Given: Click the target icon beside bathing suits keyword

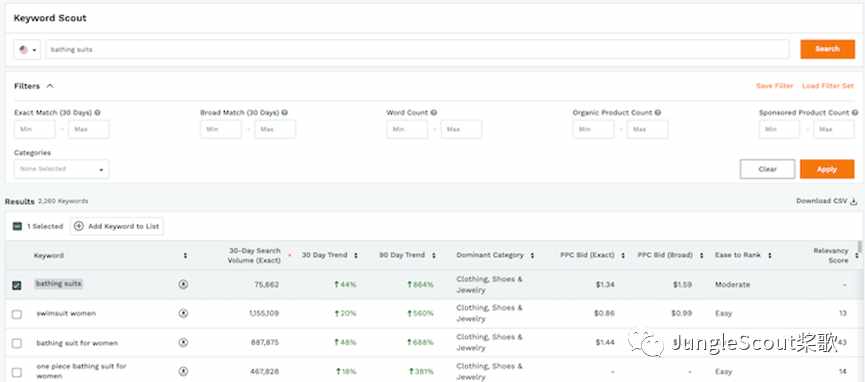Looking at the screenshot, I should (x=183, y=284).
